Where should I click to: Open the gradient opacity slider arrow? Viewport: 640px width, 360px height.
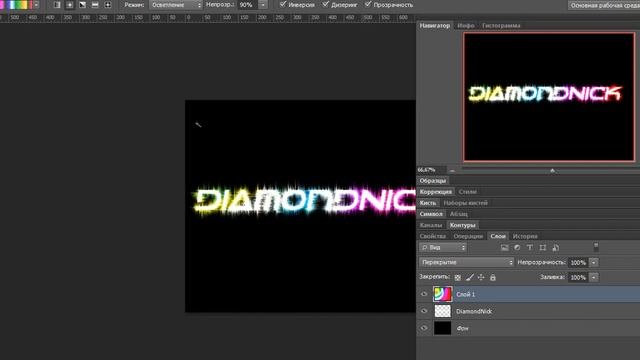point(263,5)
